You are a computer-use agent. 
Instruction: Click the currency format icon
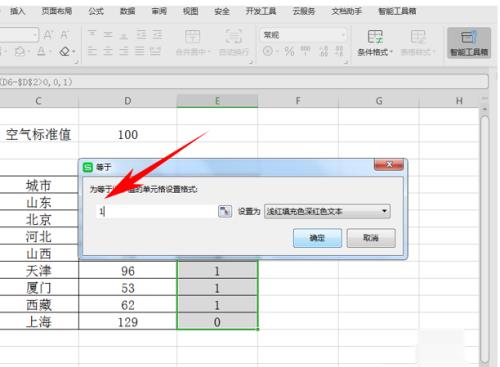268,51
